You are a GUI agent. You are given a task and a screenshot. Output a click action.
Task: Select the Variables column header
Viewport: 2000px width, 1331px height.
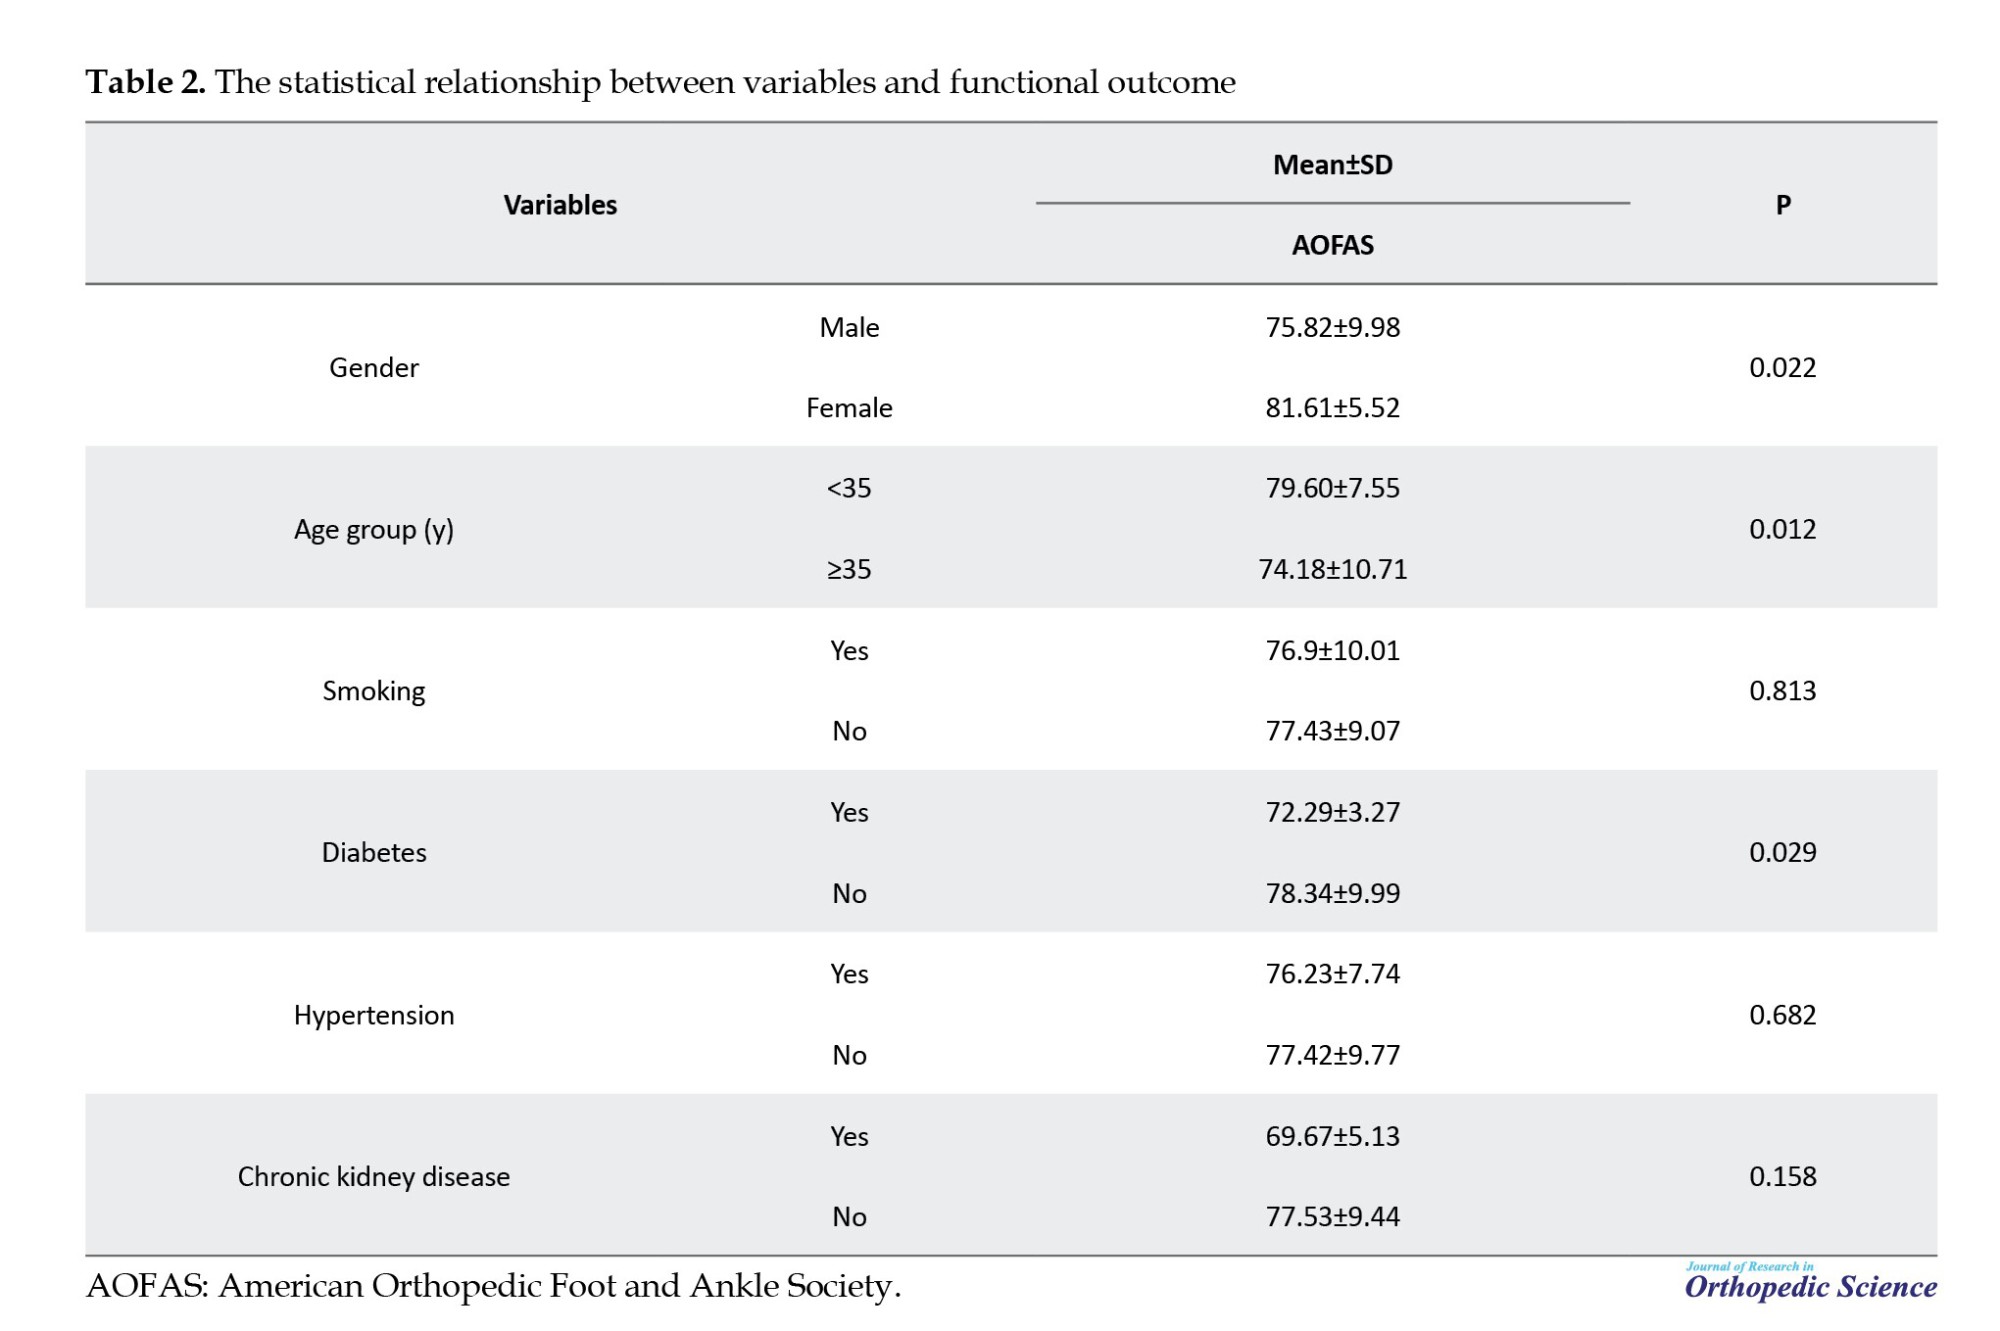(x=560, y=205)
